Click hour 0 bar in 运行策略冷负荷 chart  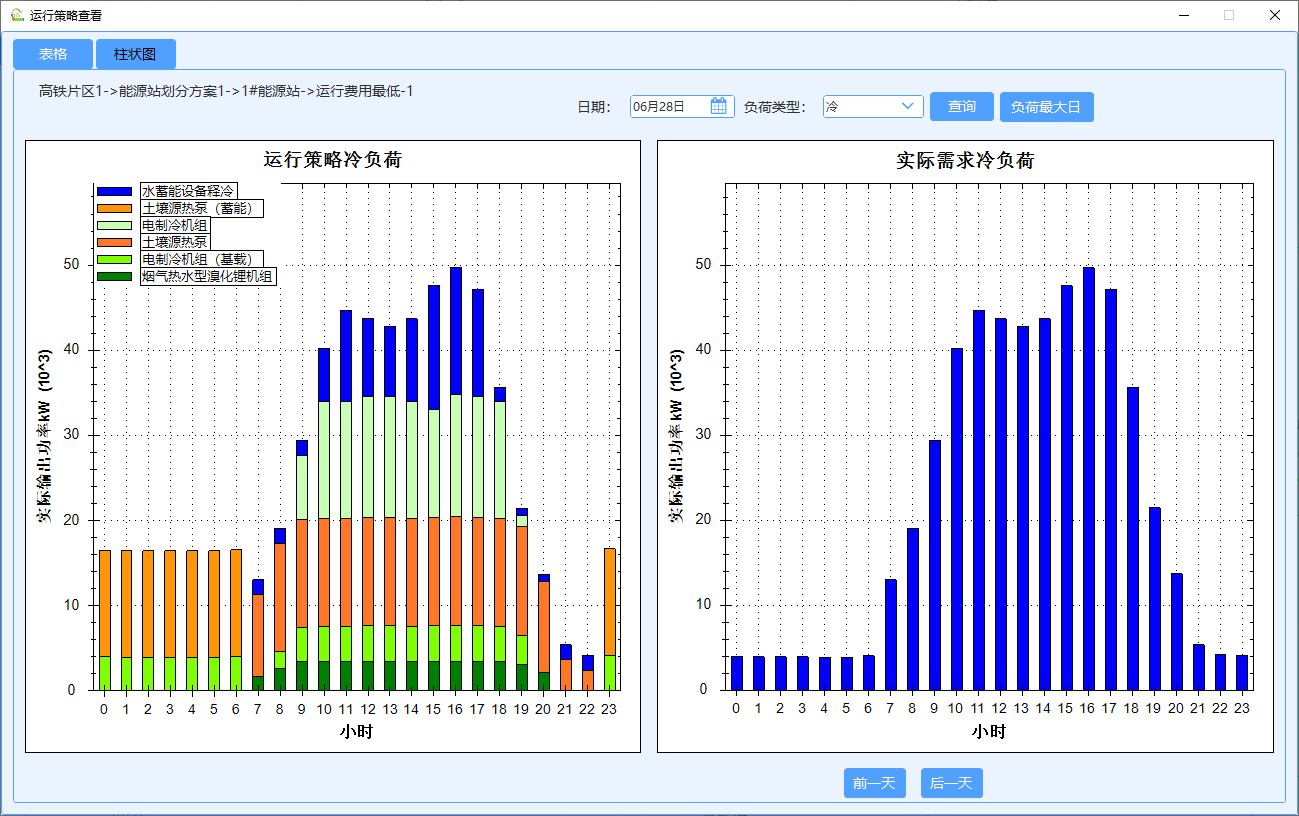coord(105,620)
